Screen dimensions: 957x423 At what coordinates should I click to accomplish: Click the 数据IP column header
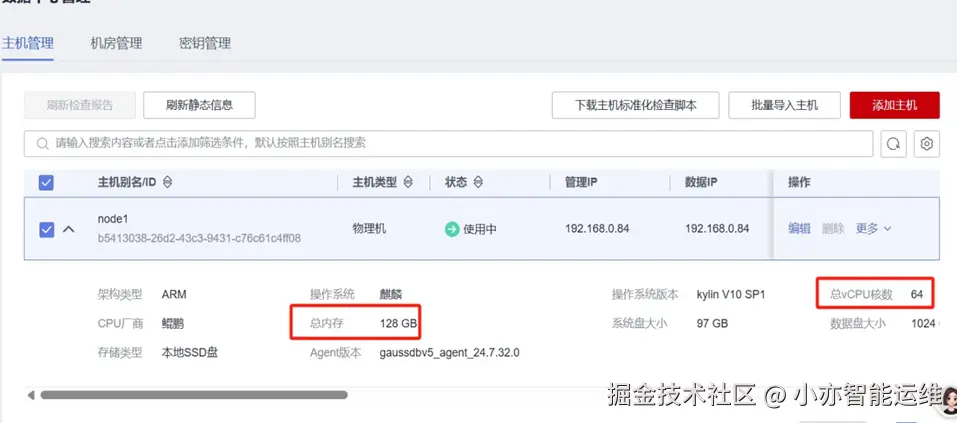click(x=701, y=183)
